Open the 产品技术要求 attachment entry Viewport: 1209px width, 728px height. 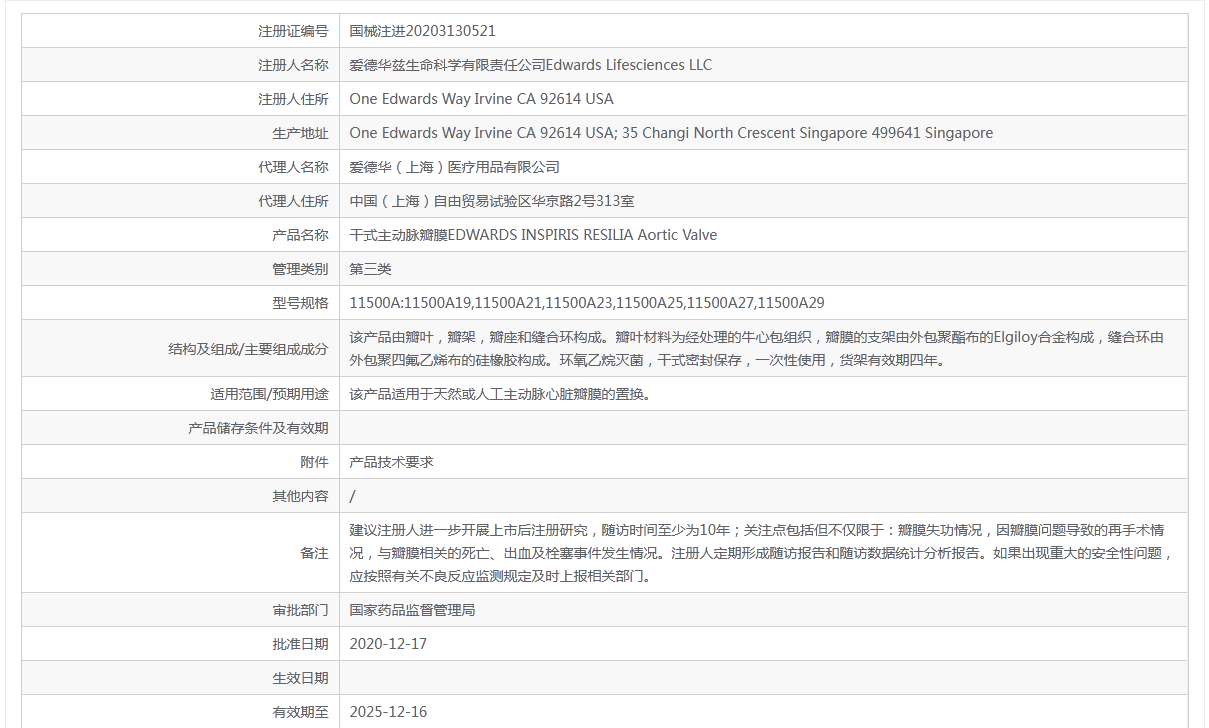click(391, 462)
